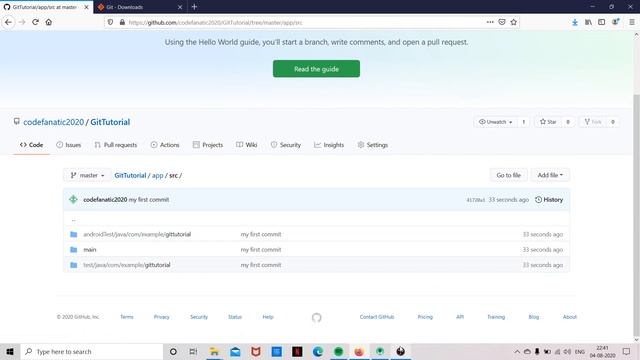The image size is (640, 360).
Task: Open the Issues tab
Action: coord(69,145)
